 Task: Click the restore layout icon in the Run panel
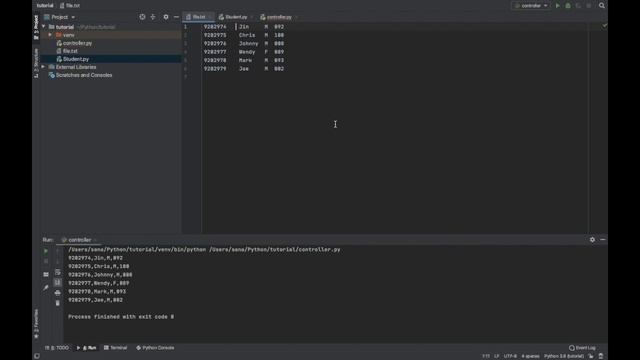(46, 274)
